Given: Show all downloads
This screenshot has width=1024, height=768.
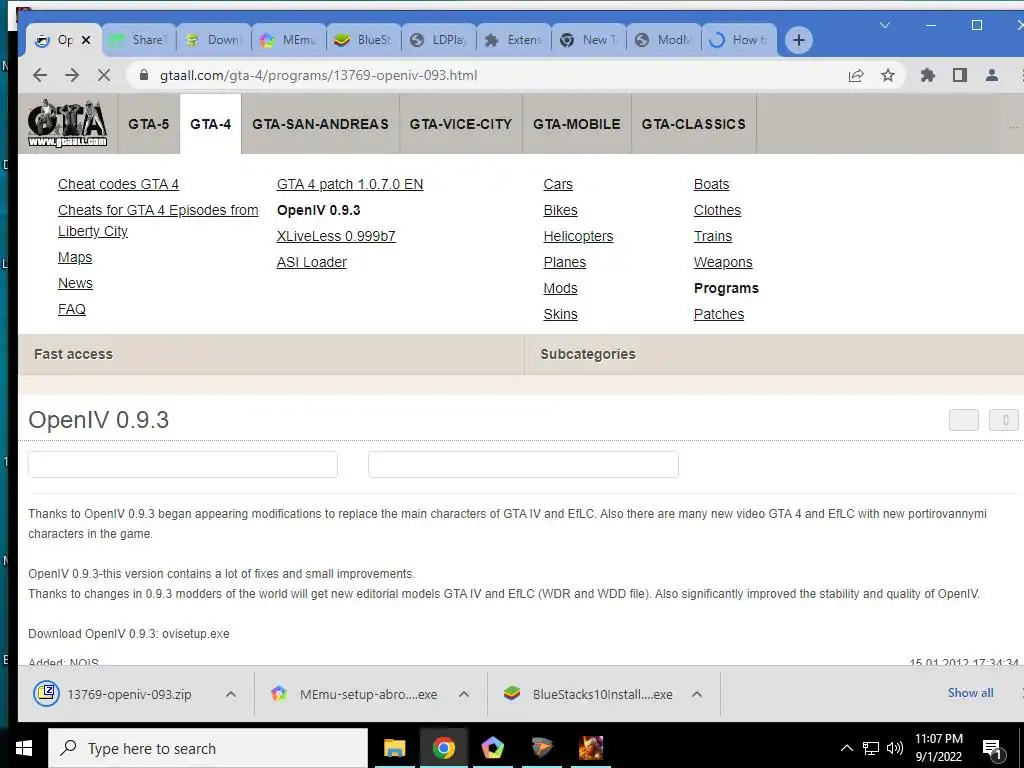Looking at the screenshot, I should pyautogui.click(x=970, y=693).
